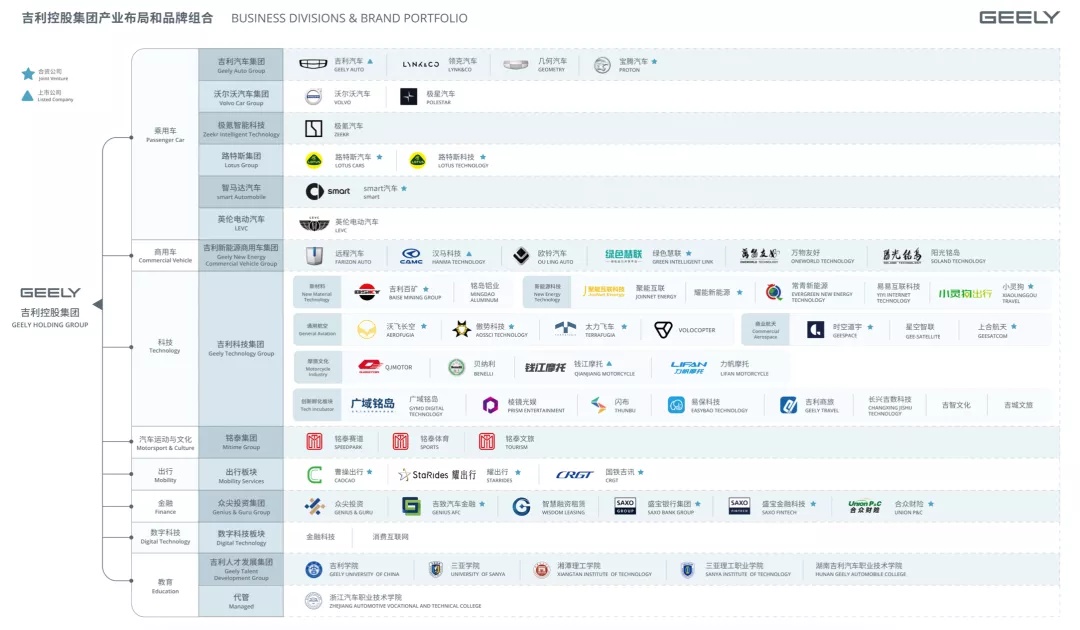Open the Zeekr brand logo

(314, 128)
